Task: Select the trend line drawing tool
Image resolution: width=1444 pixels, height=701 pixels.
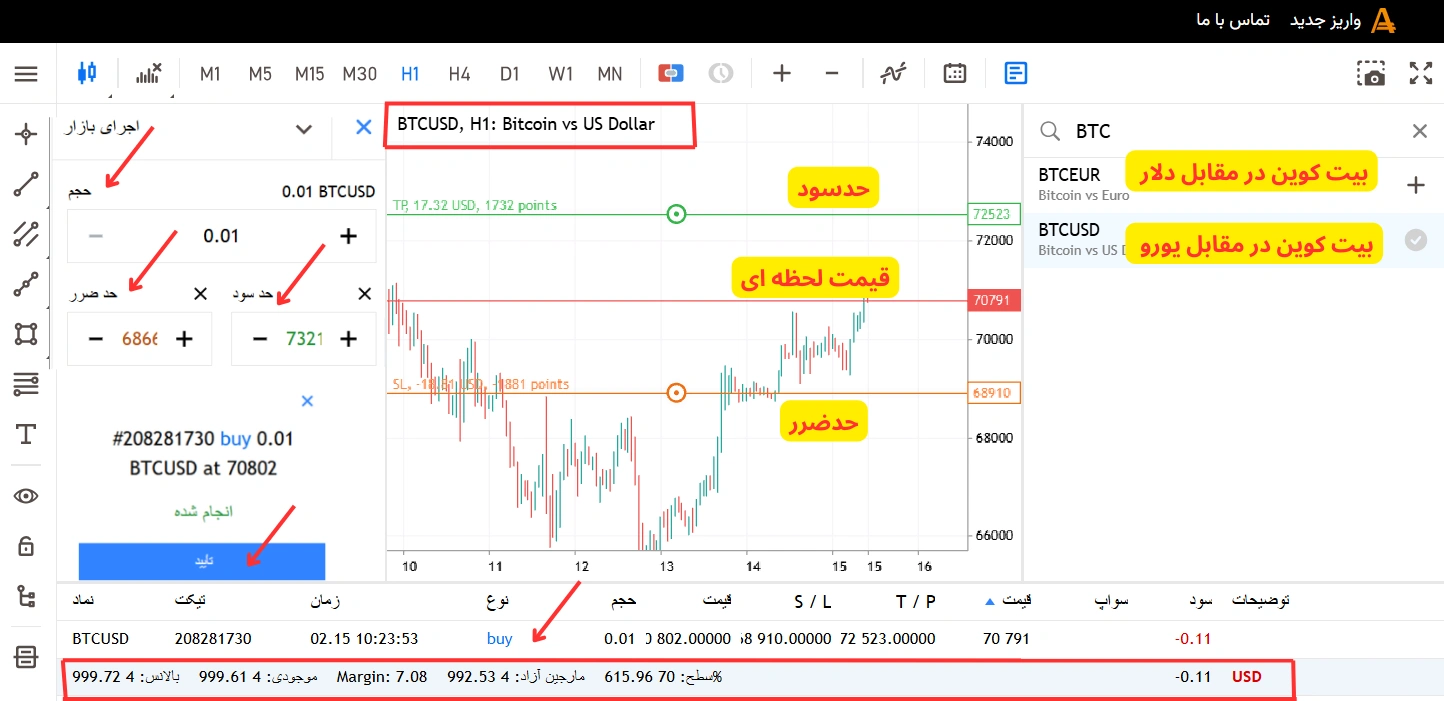Action: tap(26, 184)
